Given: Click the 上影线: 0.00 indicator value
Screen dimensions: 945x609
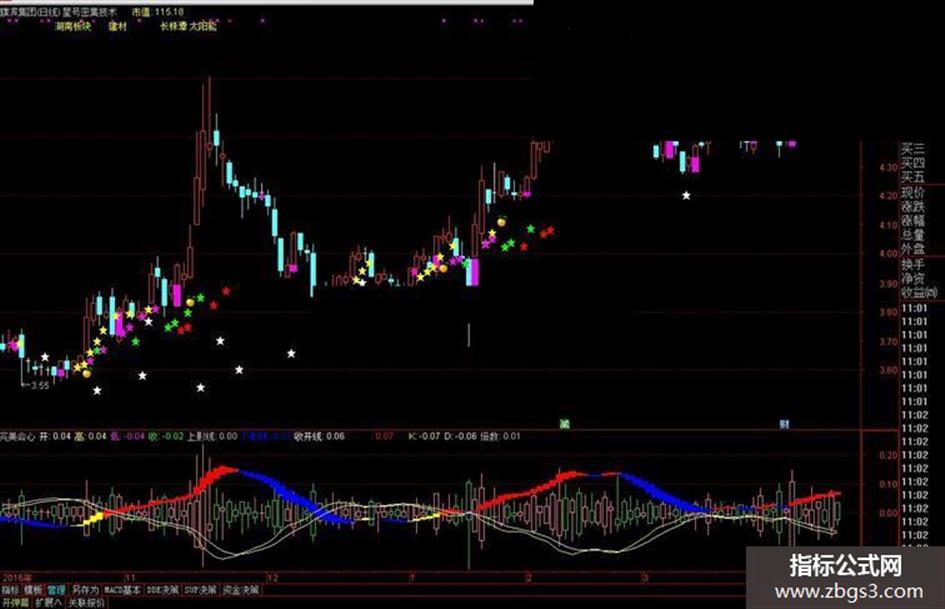Looking at the screenshot, I should pyautogui.click(x=212, y=436).
